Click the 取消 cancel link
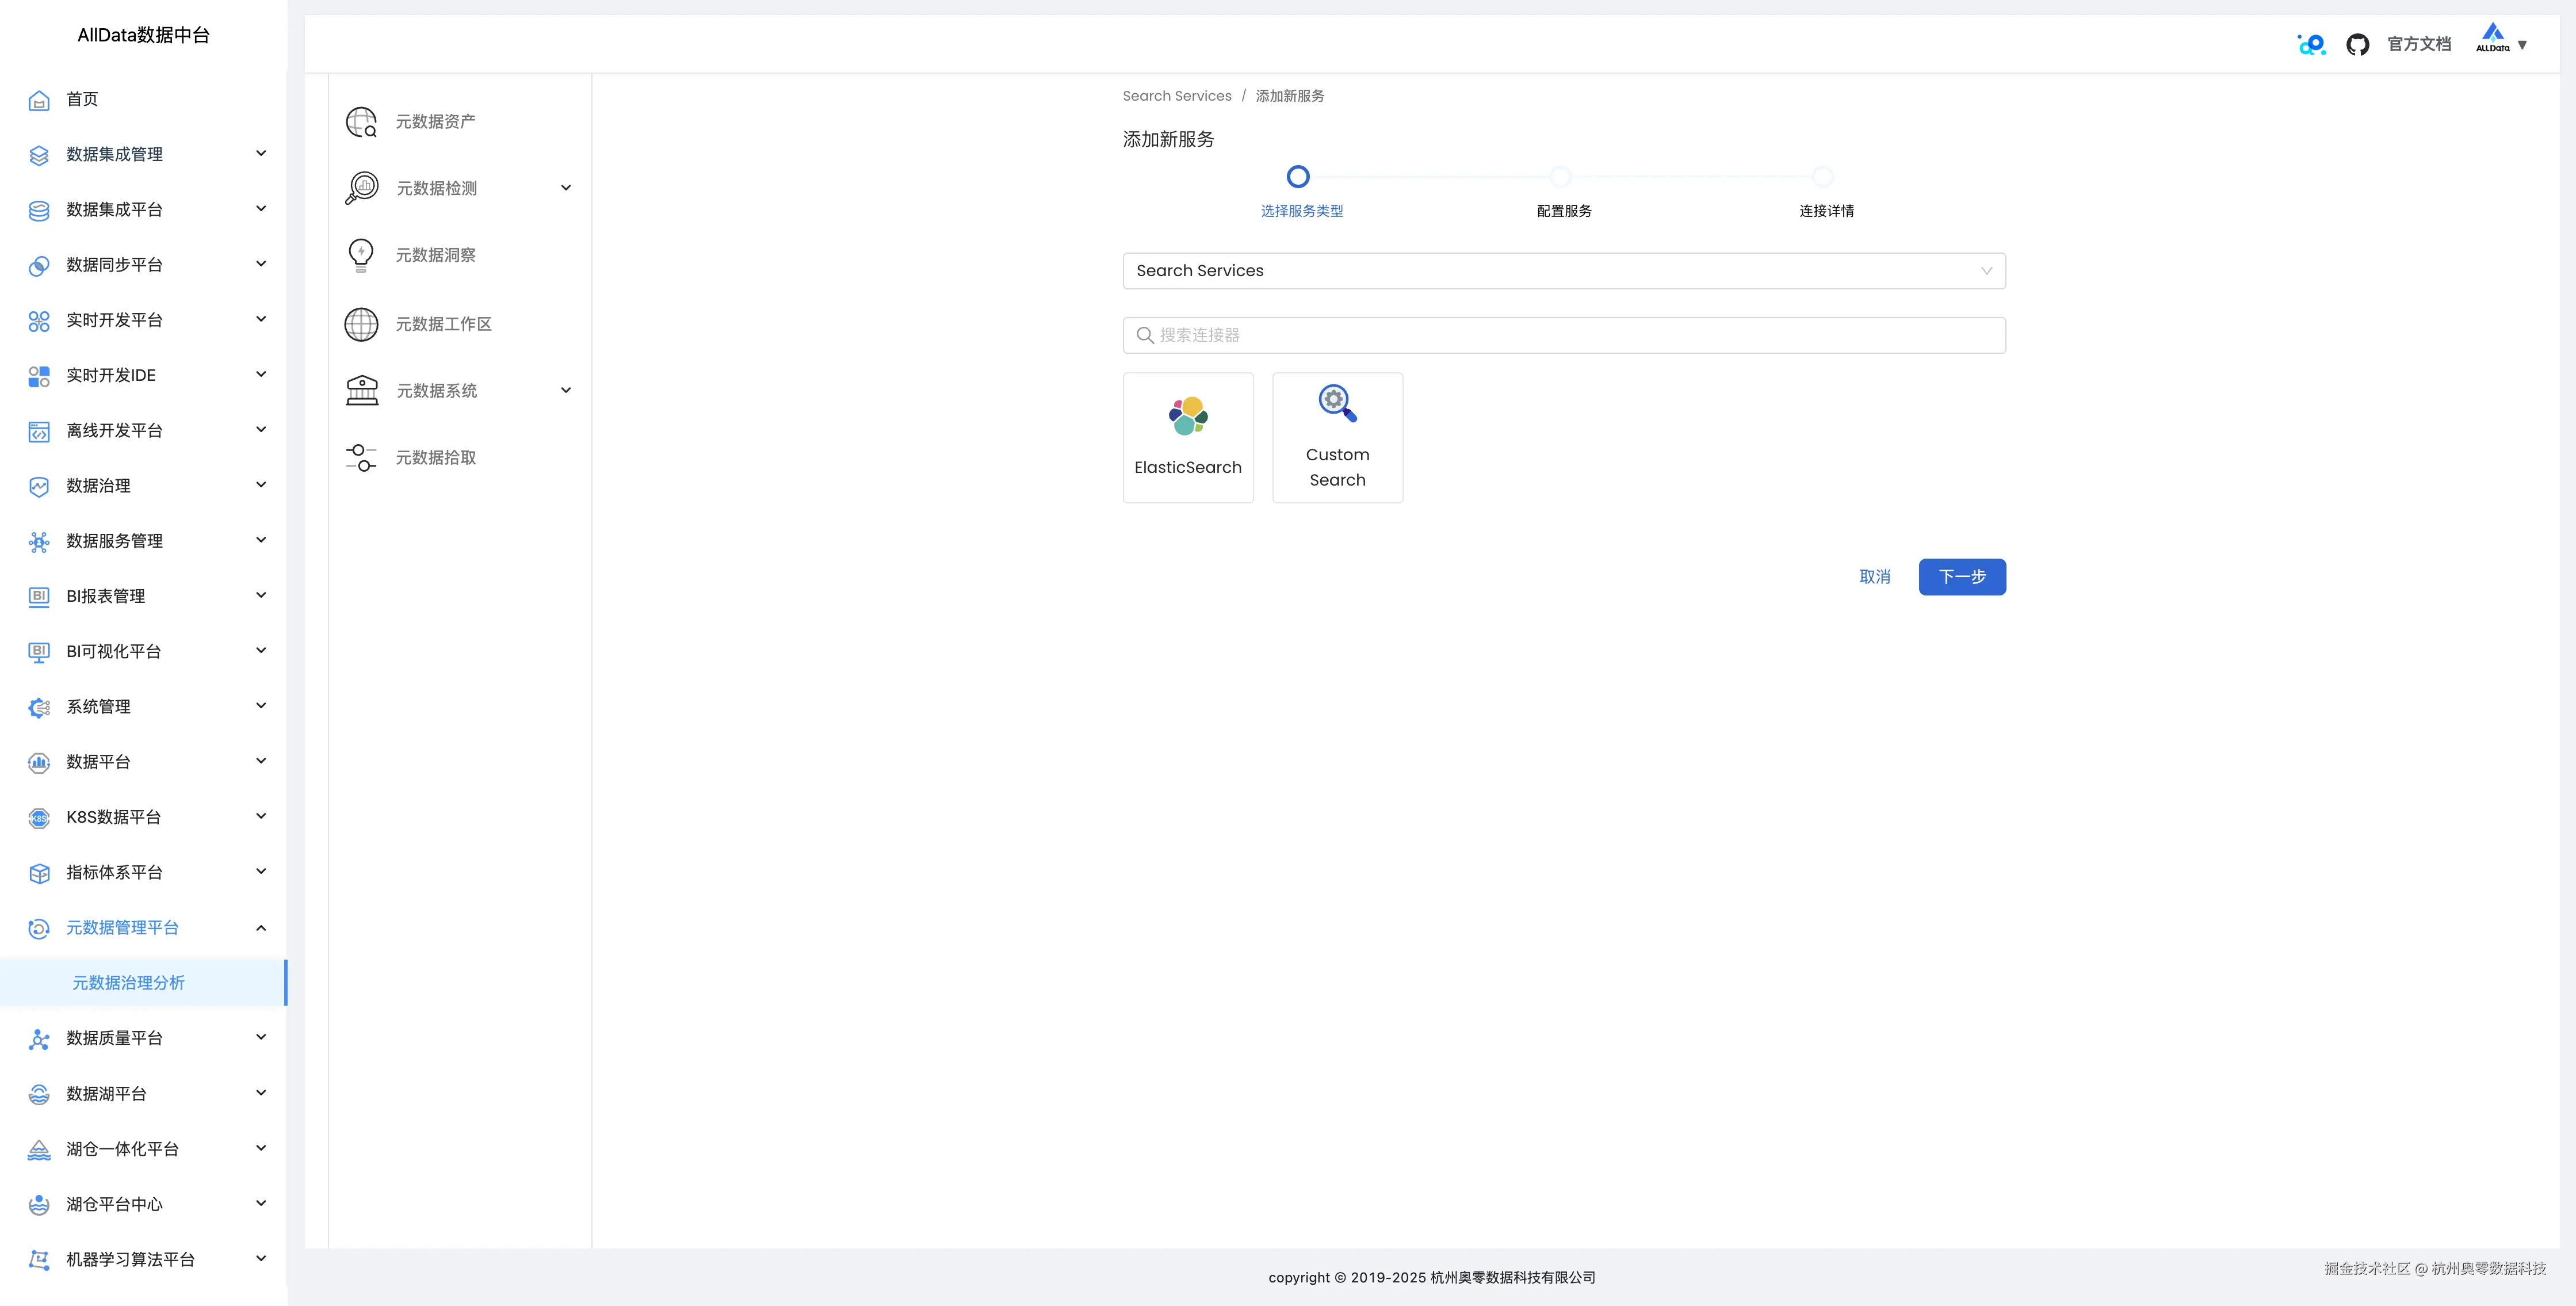This screenshot has width=2576, height=1306. (1875, 577)
